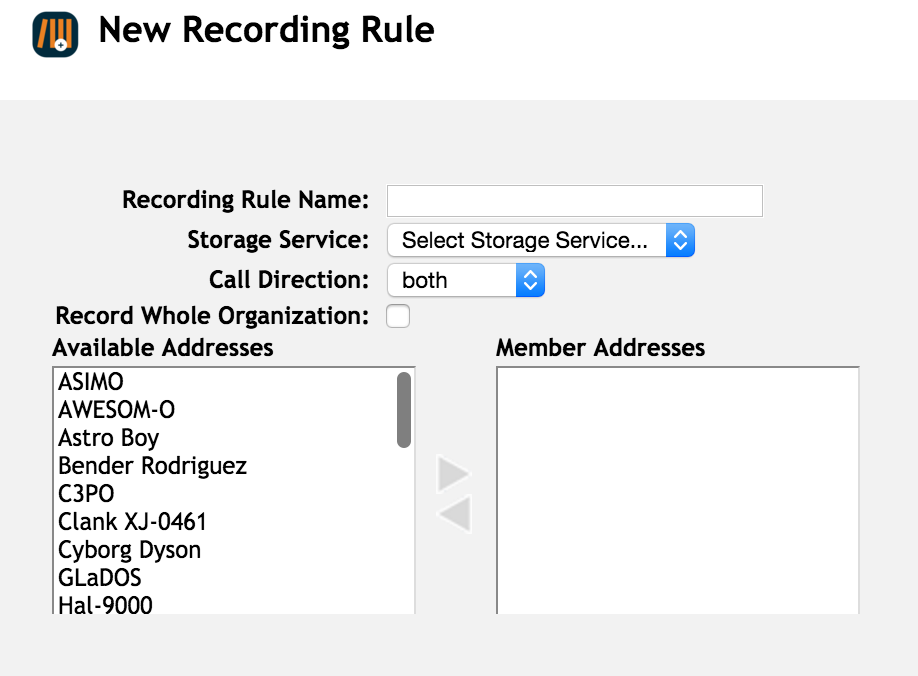
Task: Click the Recording Rule Name input field
Action: click(574, 200)
